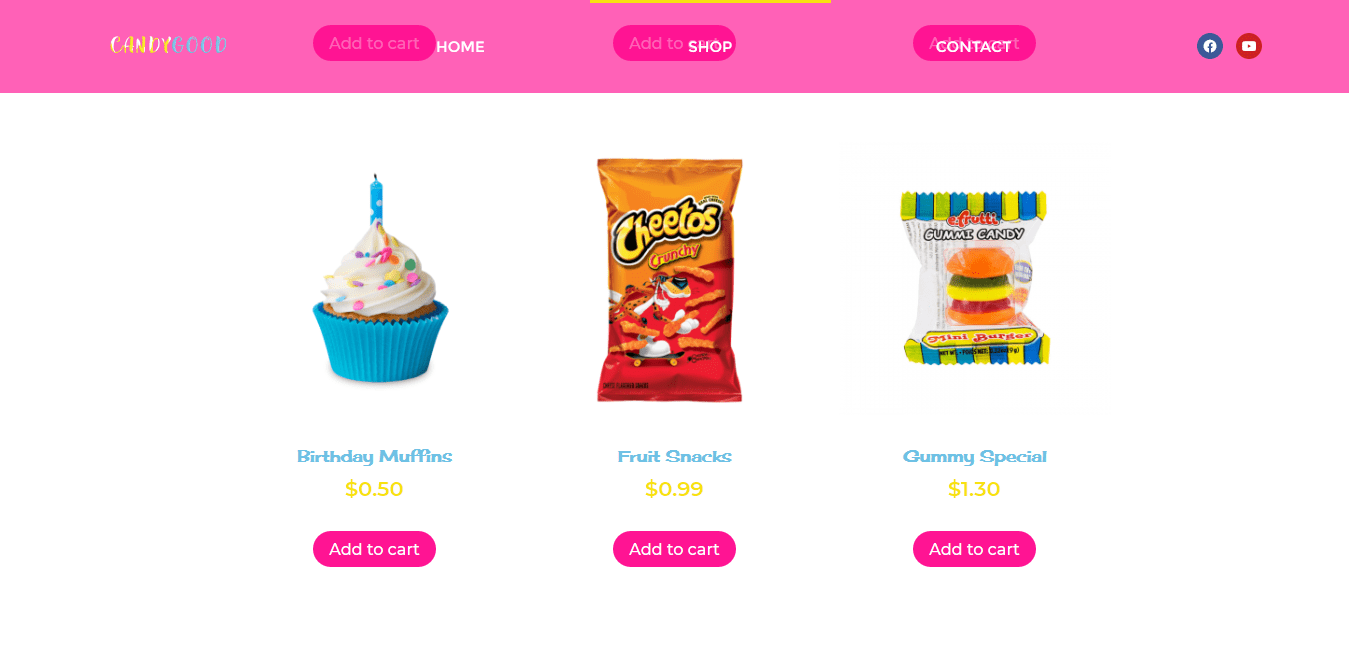Click the $1.30 price
The image size is (1349, 654).
click(974, 489)
